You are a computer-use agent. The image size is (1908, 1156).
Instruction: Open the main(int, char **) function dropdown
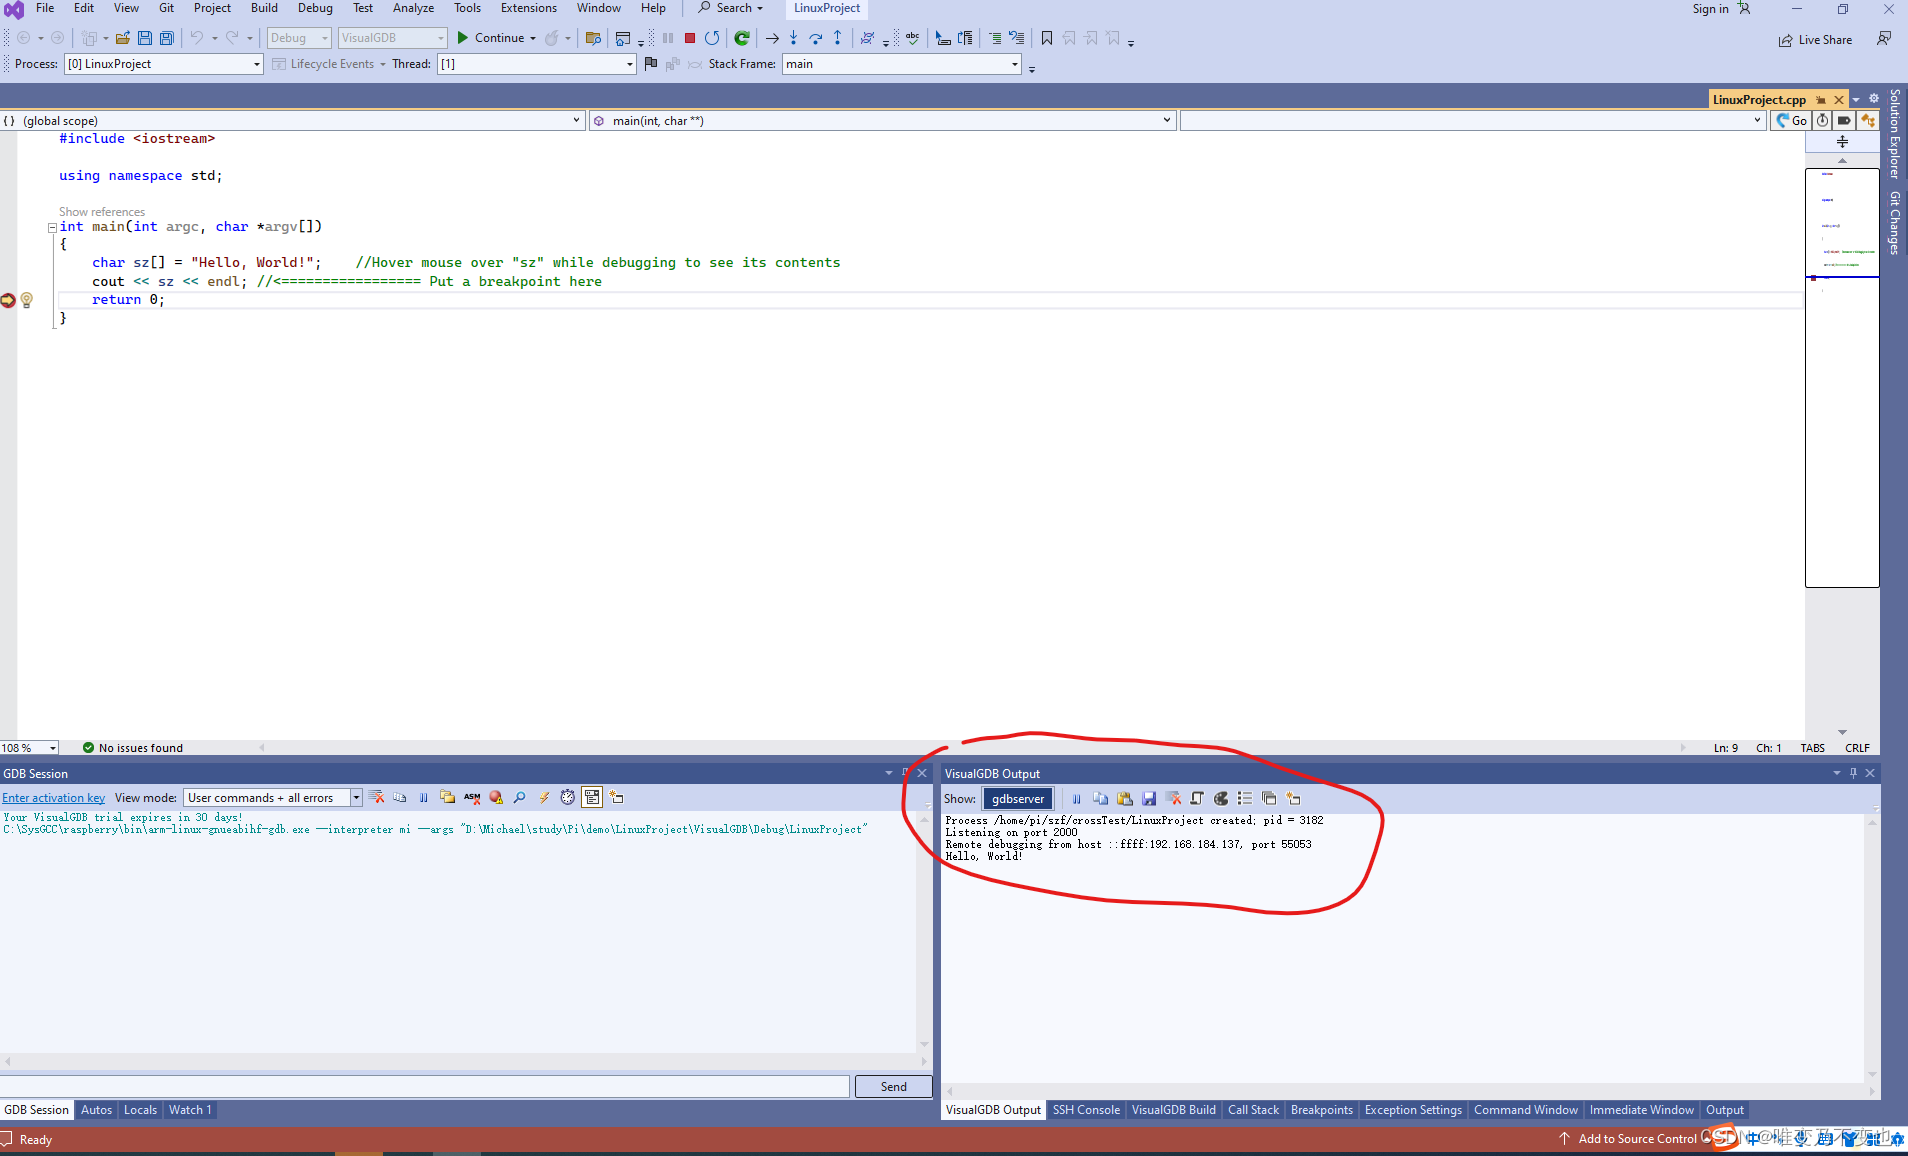point(883,121)
